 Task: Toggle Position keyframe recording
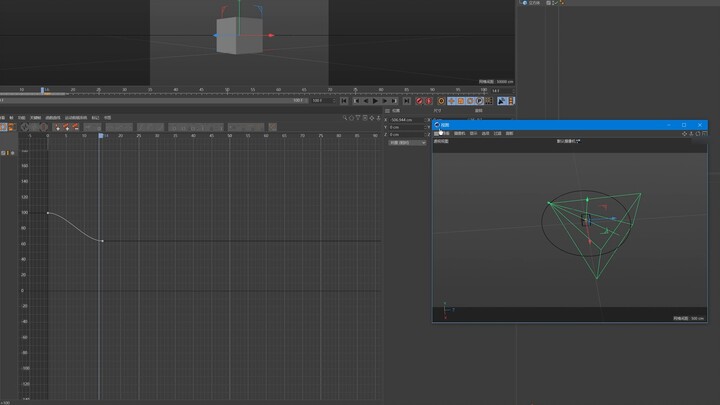point(451,100)
